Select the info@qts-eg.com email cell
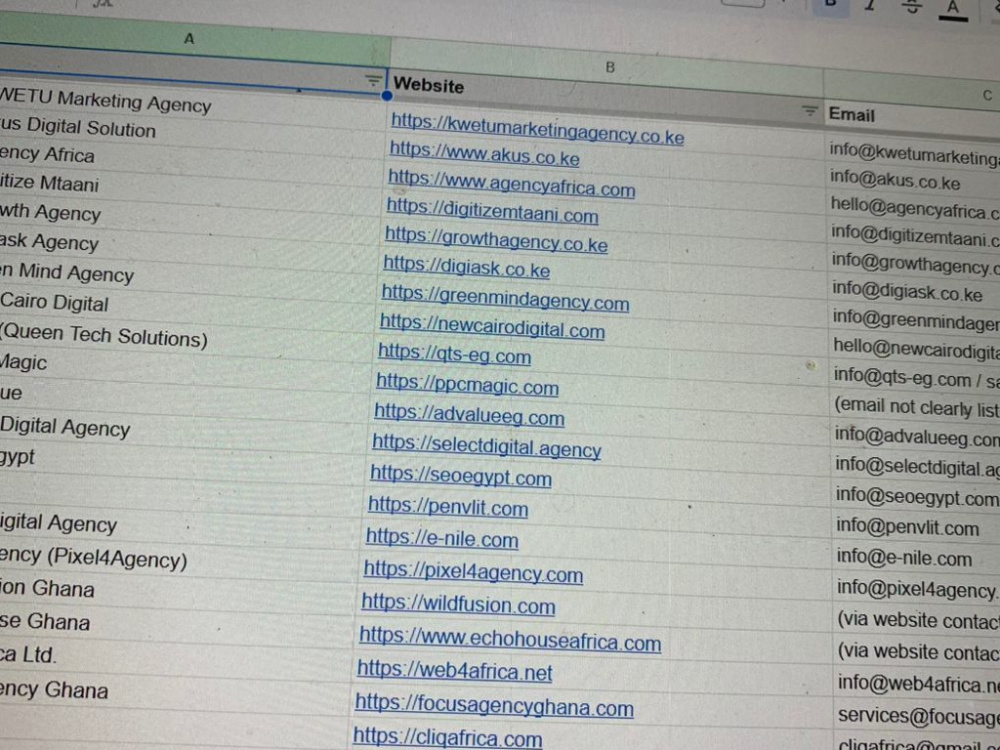 coord(916,378)
